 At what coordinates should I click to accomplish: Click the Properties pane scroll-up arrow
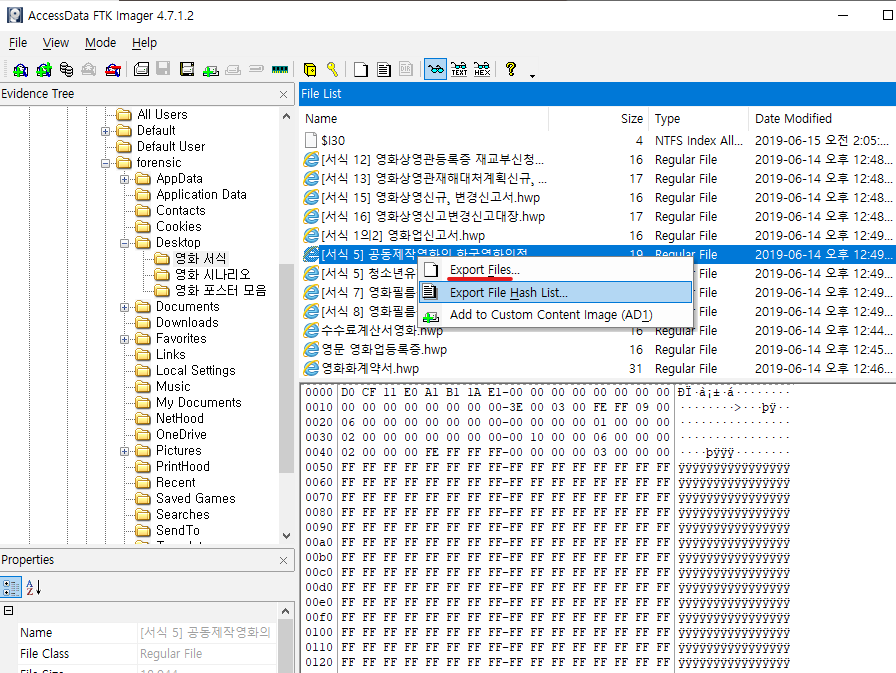pos(286,611)
